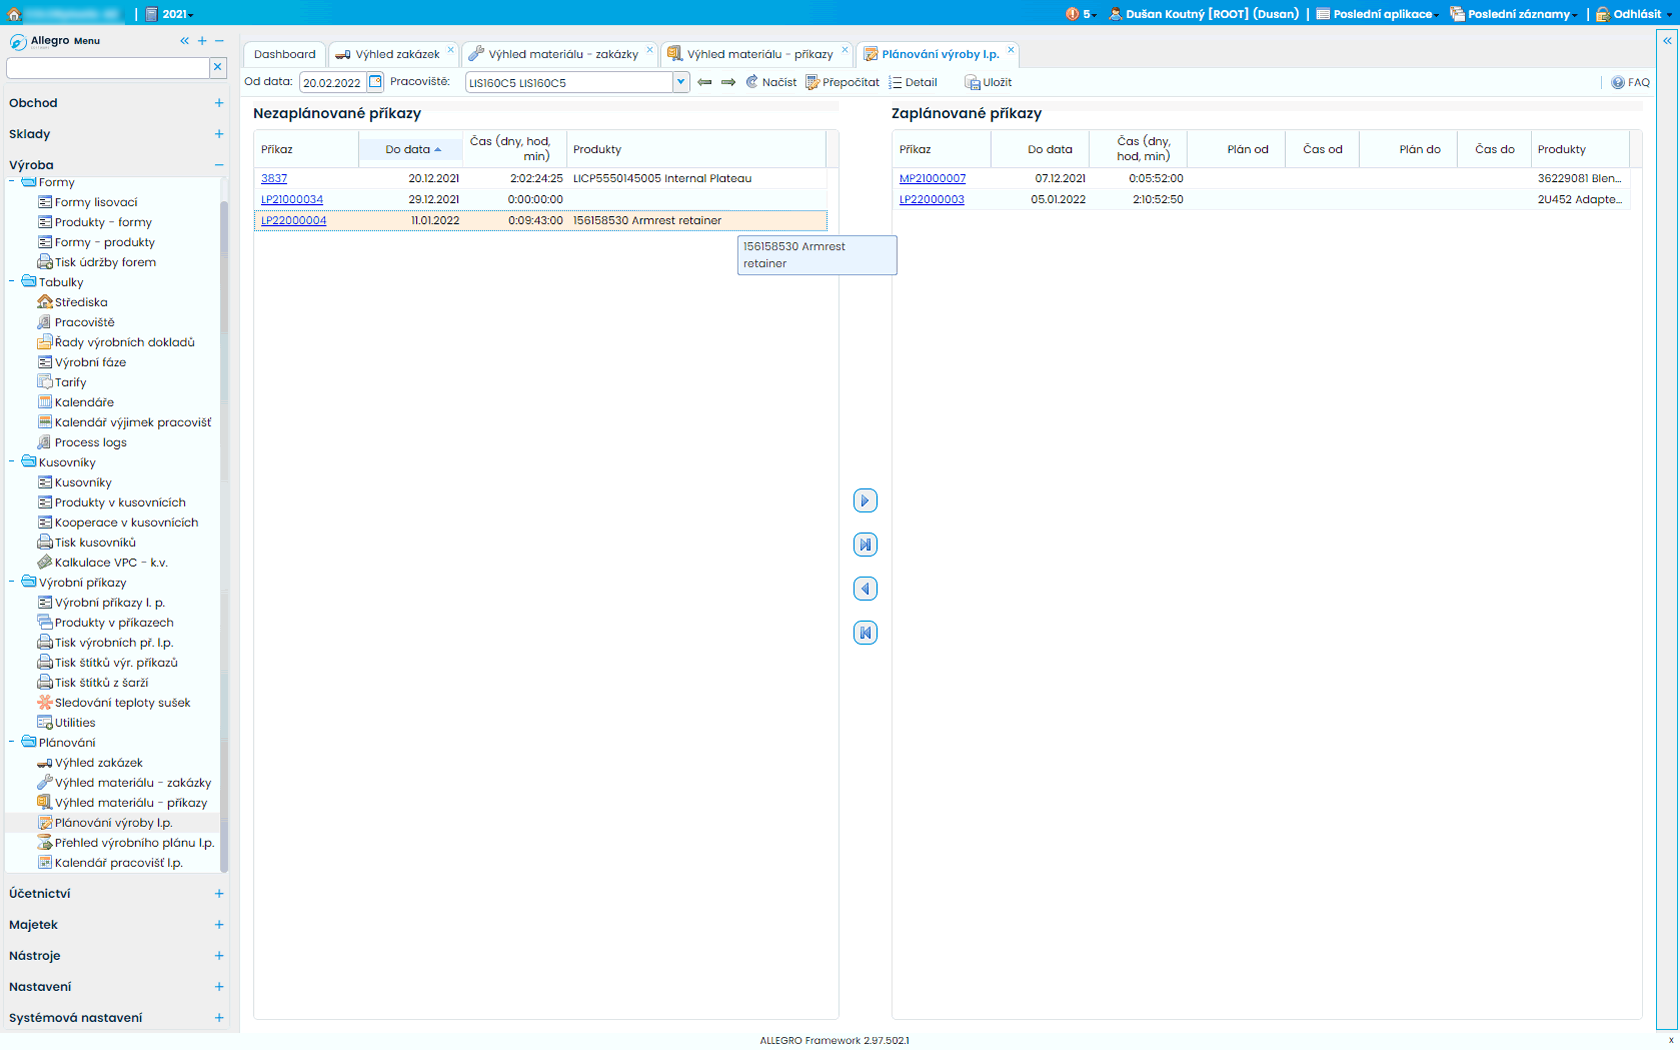Move selected order to planned list

point(865,501)
